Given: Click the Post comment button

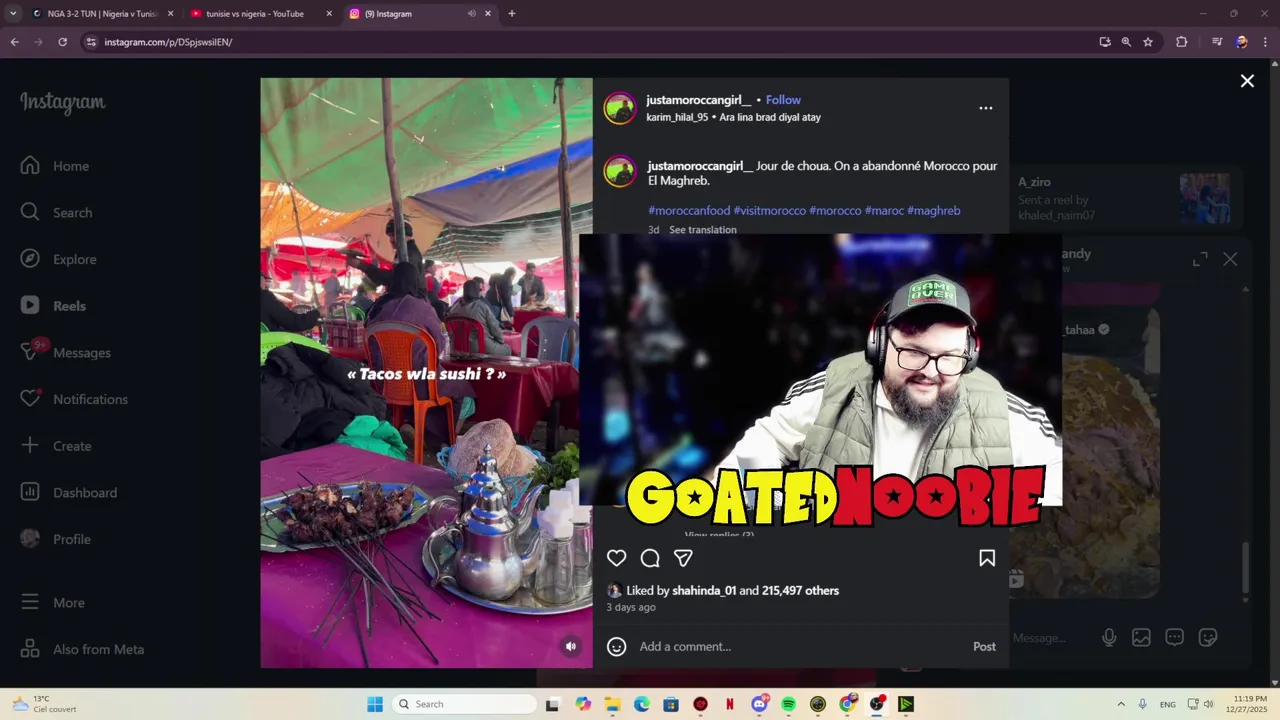Looking at the screenshot, I should (984, 647).
